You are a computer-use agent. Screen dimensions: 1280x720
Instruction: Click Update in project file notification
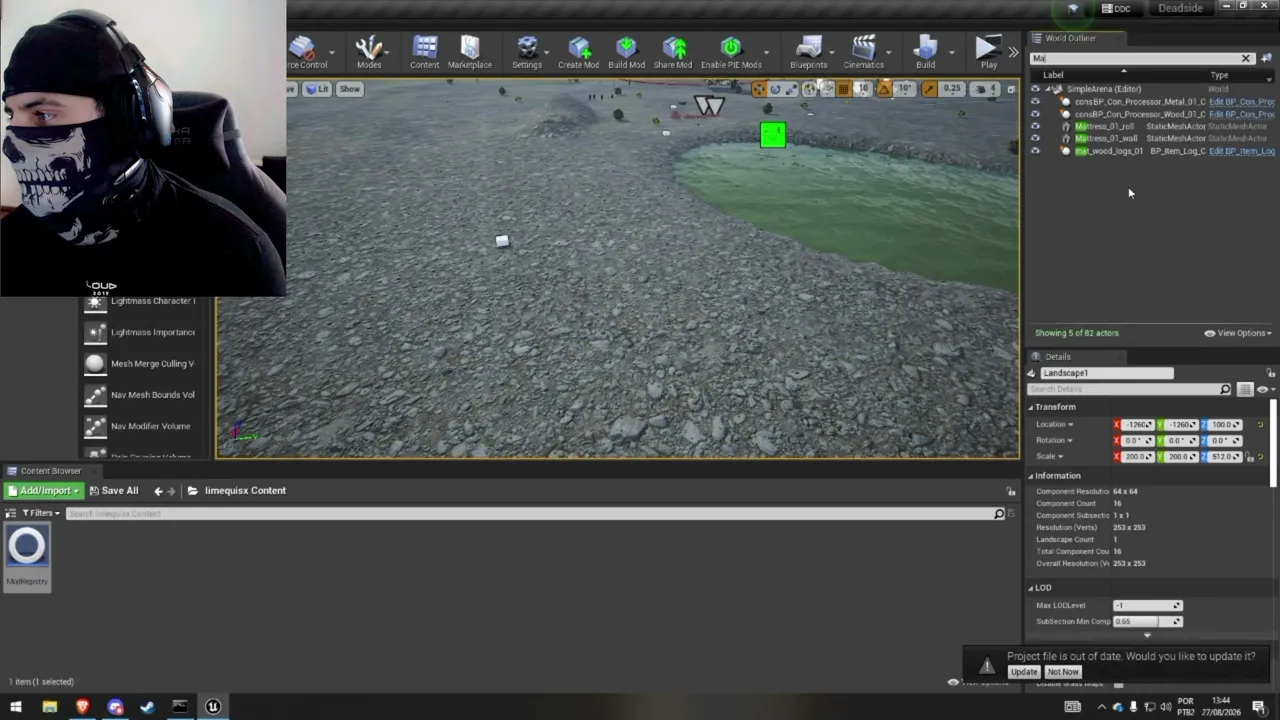click(x=1024, y=672)
